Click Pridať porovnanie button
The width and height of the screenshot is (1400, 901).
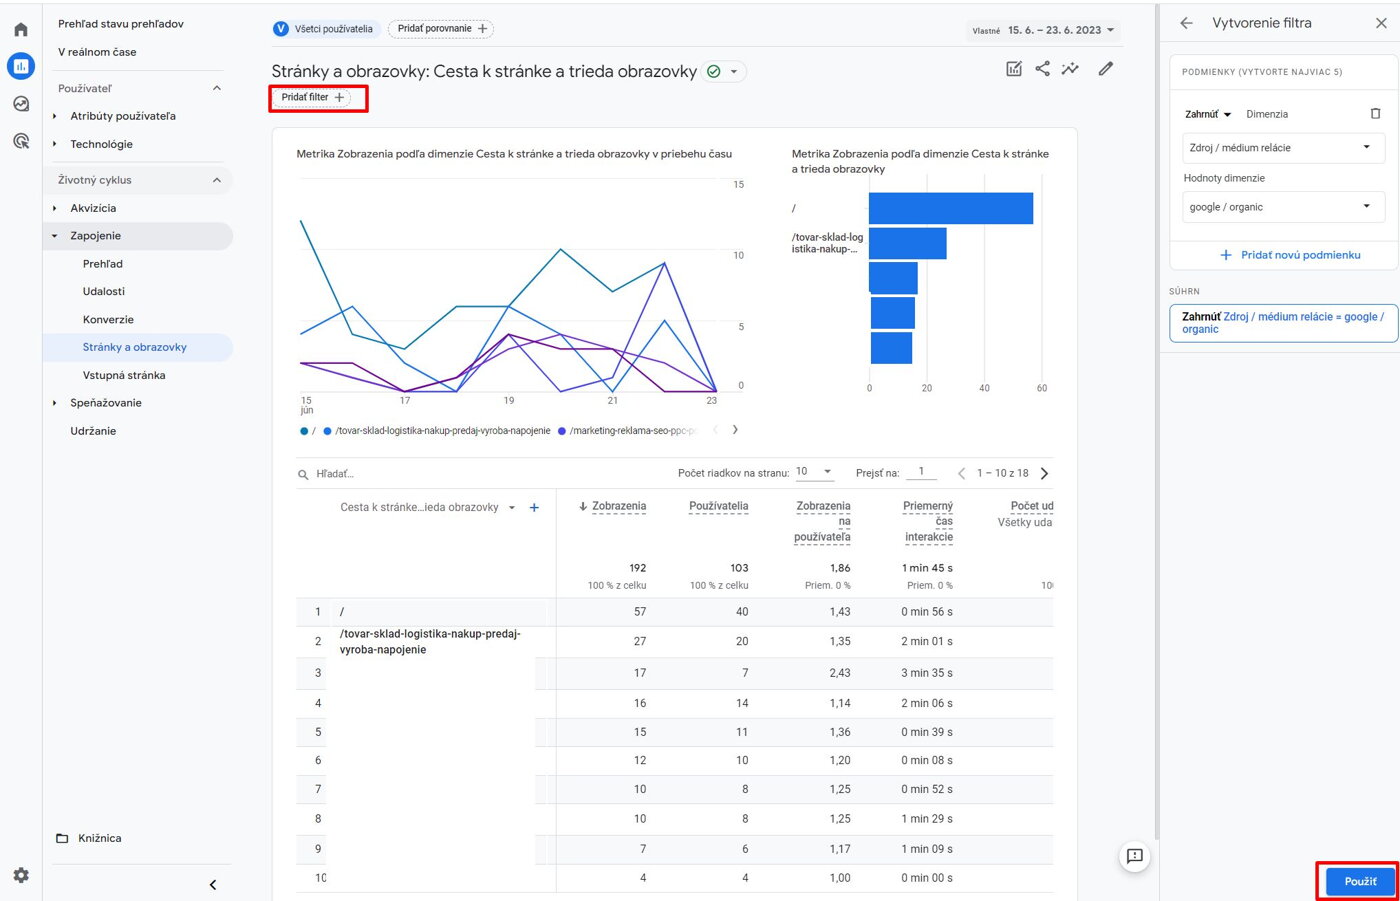coord(441,29)
